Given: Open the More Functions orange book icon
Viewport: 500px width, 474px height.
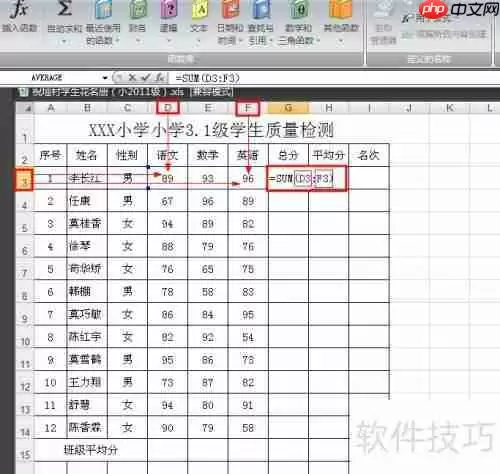Looking at the screenshot, I should (x=340, y=9).
